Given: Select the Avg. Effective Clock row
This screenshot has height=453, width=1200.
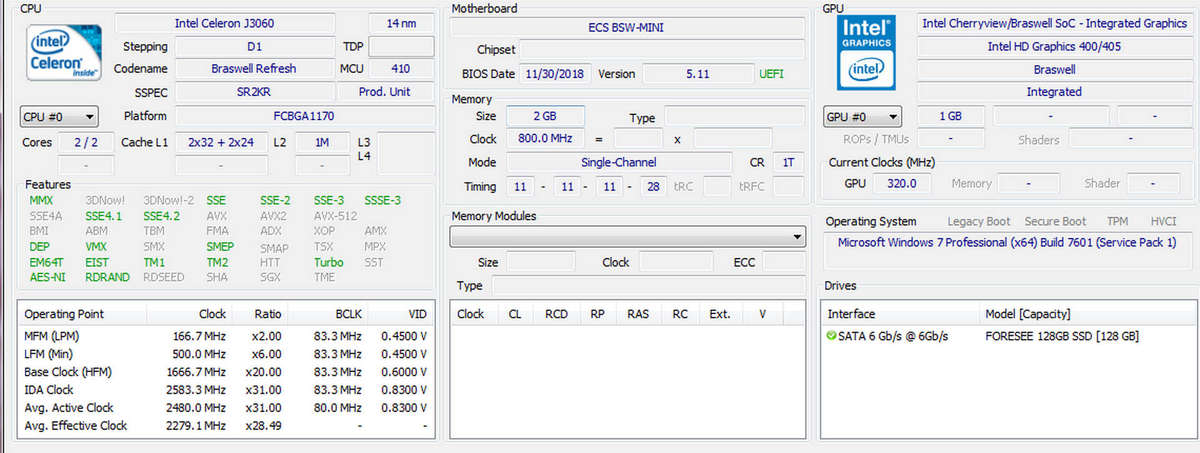Looking at the screenshot, I should point(228,426).
